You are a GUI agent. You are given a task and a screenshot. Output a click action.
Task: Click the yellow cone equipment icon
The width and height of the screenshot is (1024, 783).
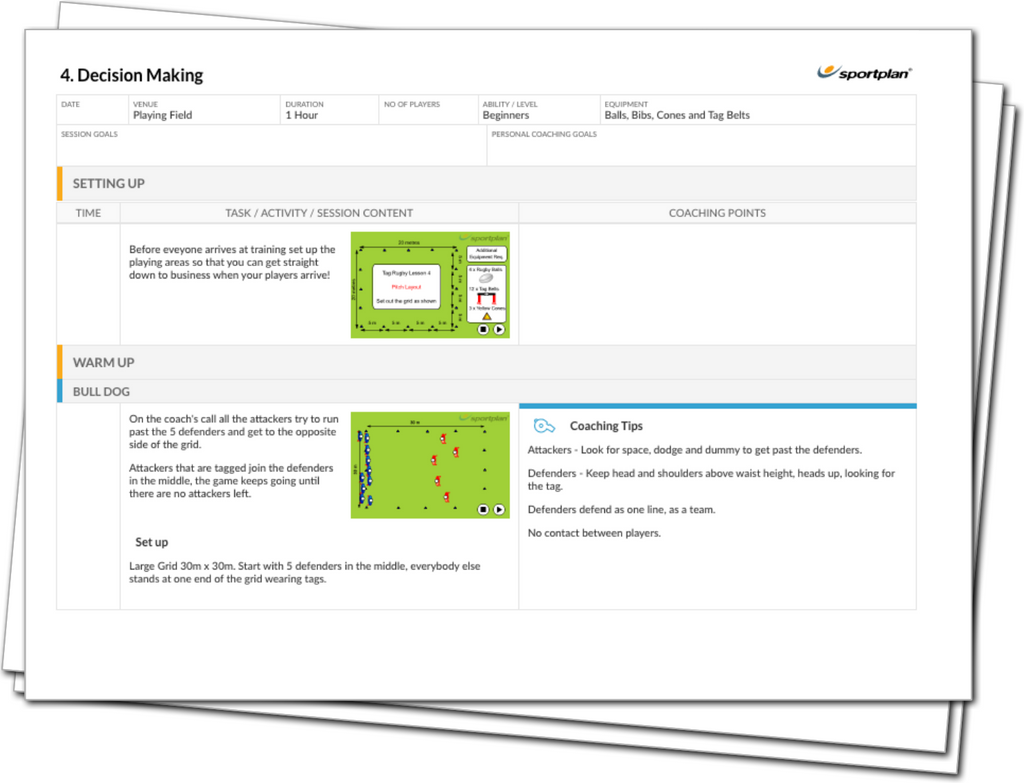(x=487, y=316)
